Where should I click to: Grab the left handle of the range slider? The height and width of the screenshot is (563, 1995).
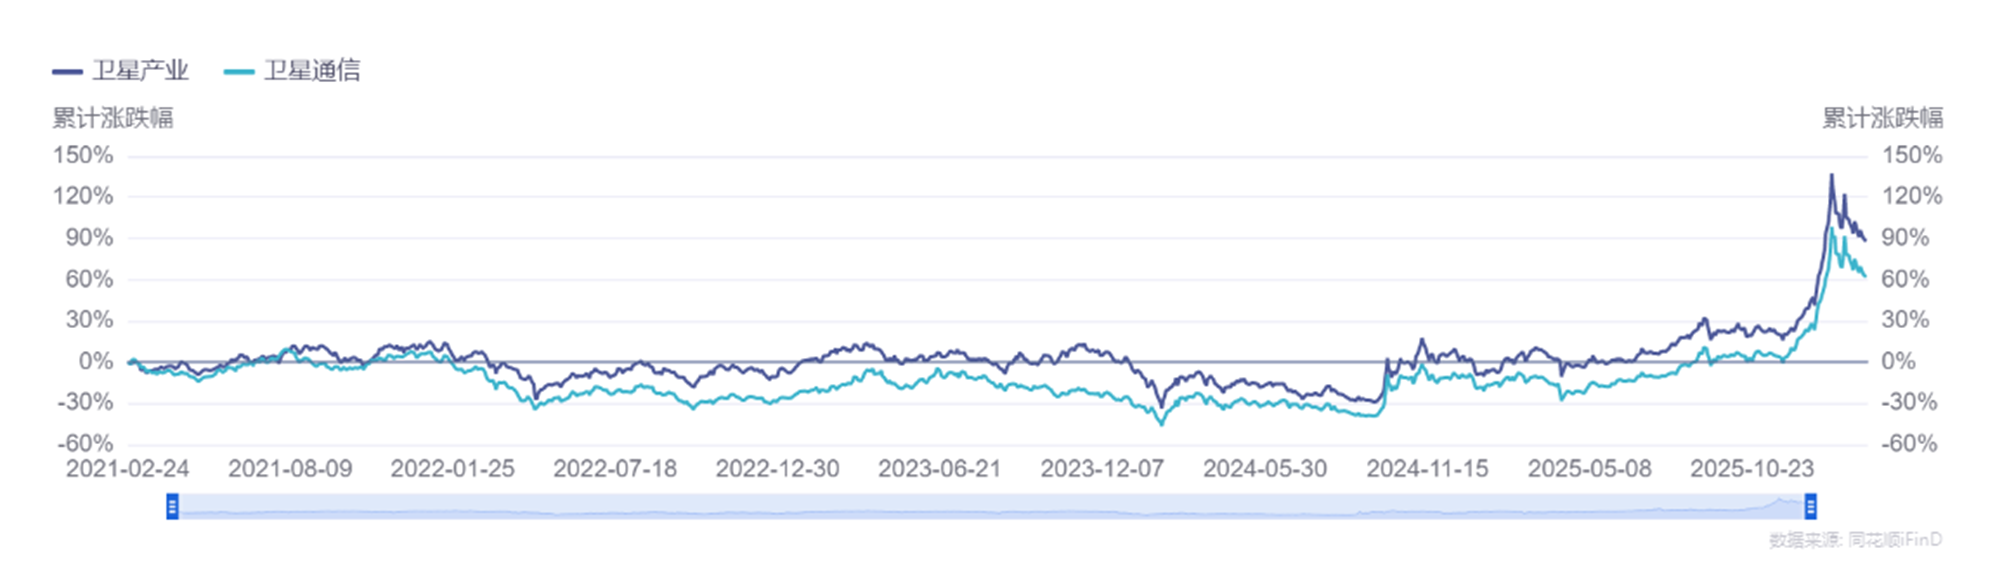pyautogui.click(x=172, y=507)
